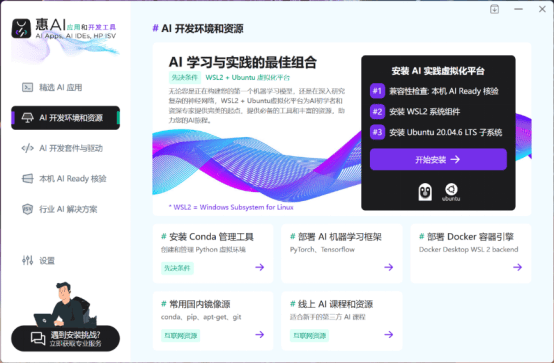Click arrow on 部署 Docker 容器引擎 card
554x363 pixels.
click(x=518, y=267)
